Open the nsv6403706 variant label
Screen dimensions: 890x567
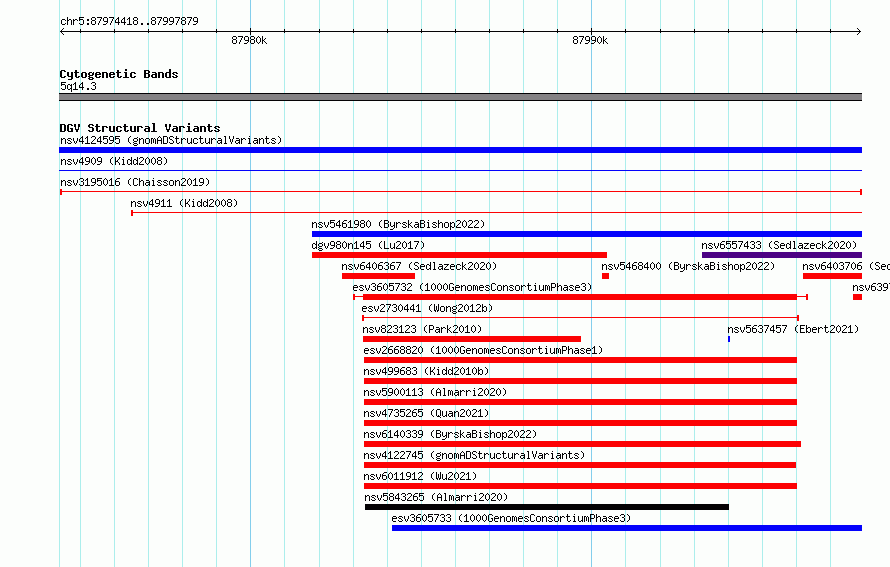846,266
